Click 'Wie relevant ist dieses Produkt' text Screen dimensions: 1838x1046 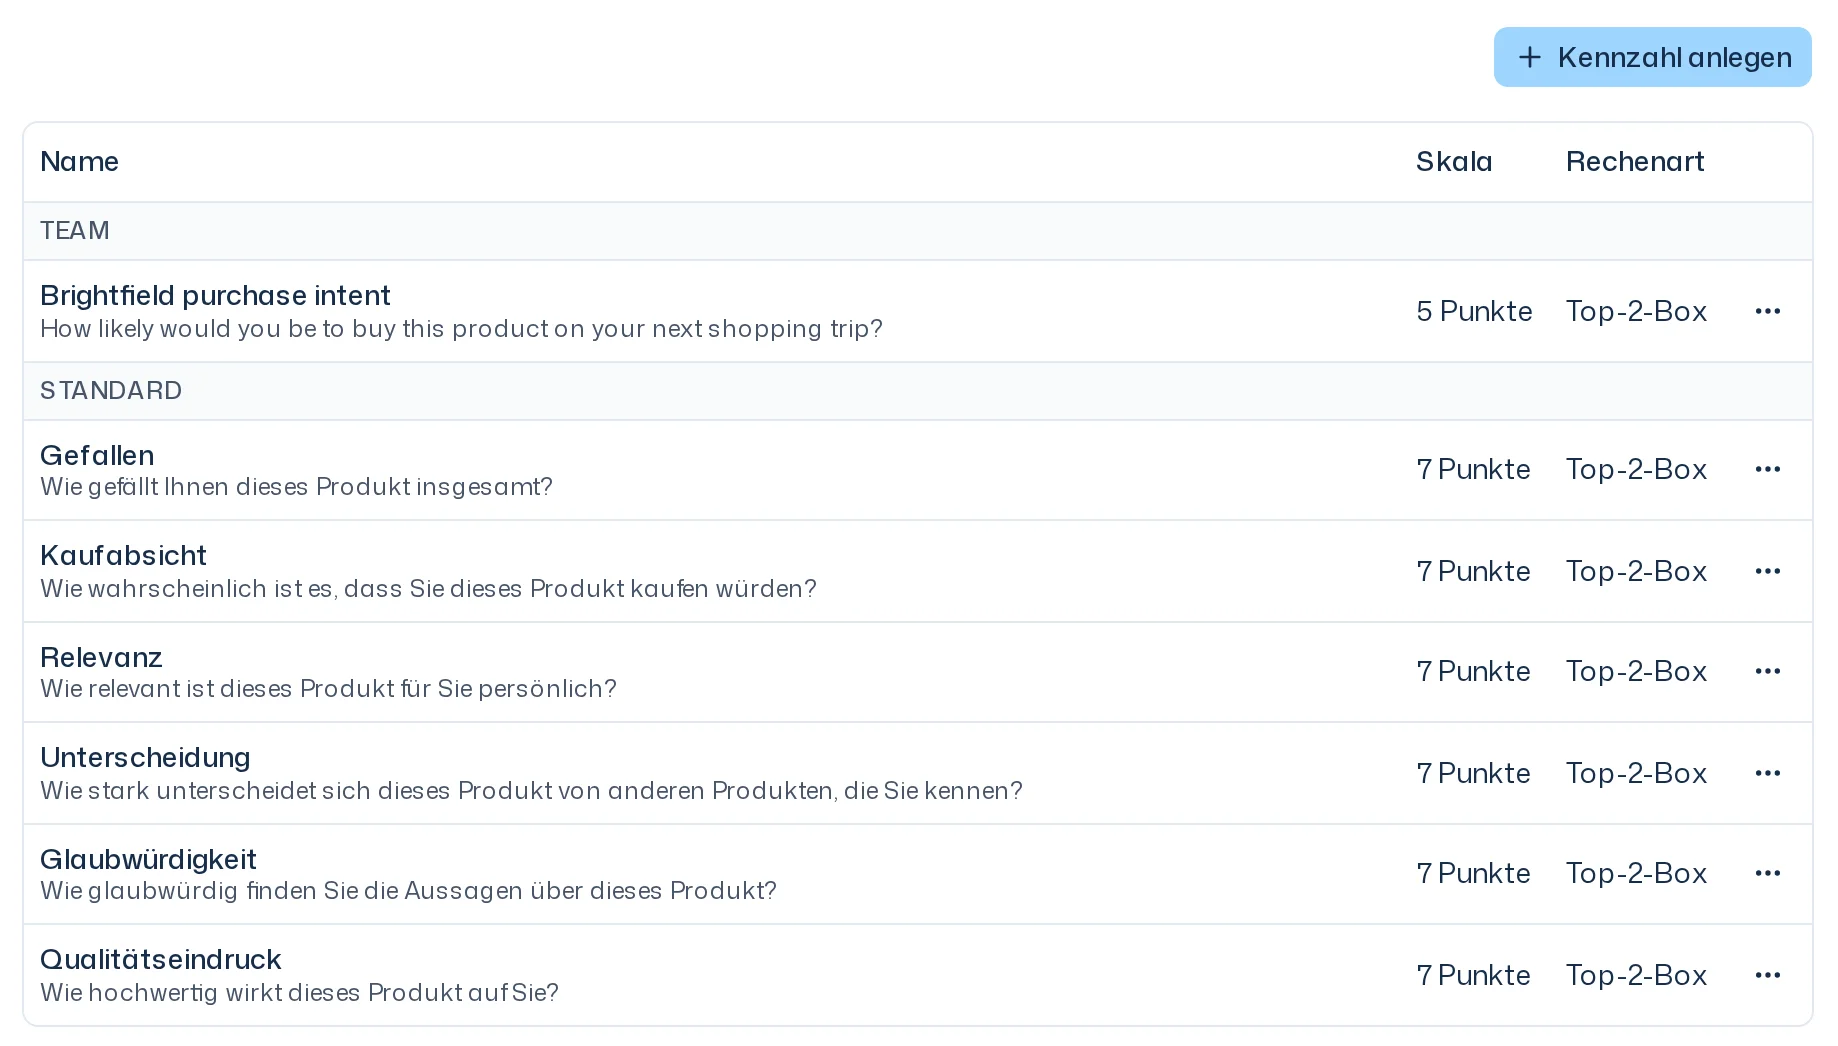[x=328, y=689]
